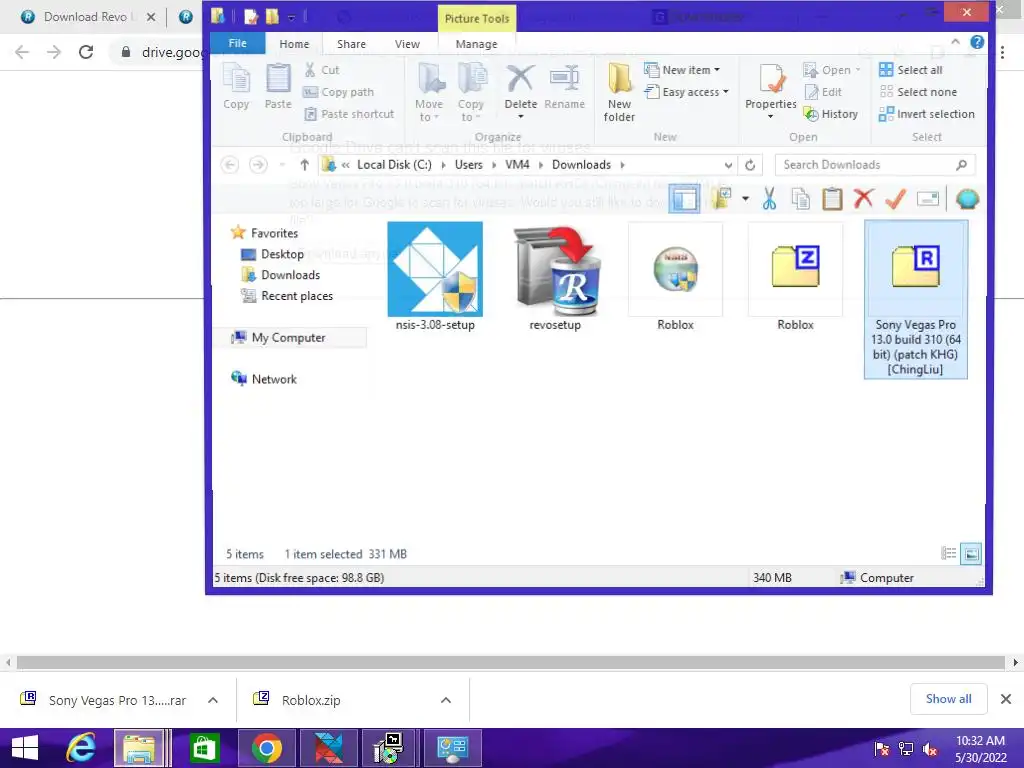Viewport: 1024px width, 768px height.
Task: Select the Sony Vegas Pro rar file
Action: coord(916,299)
